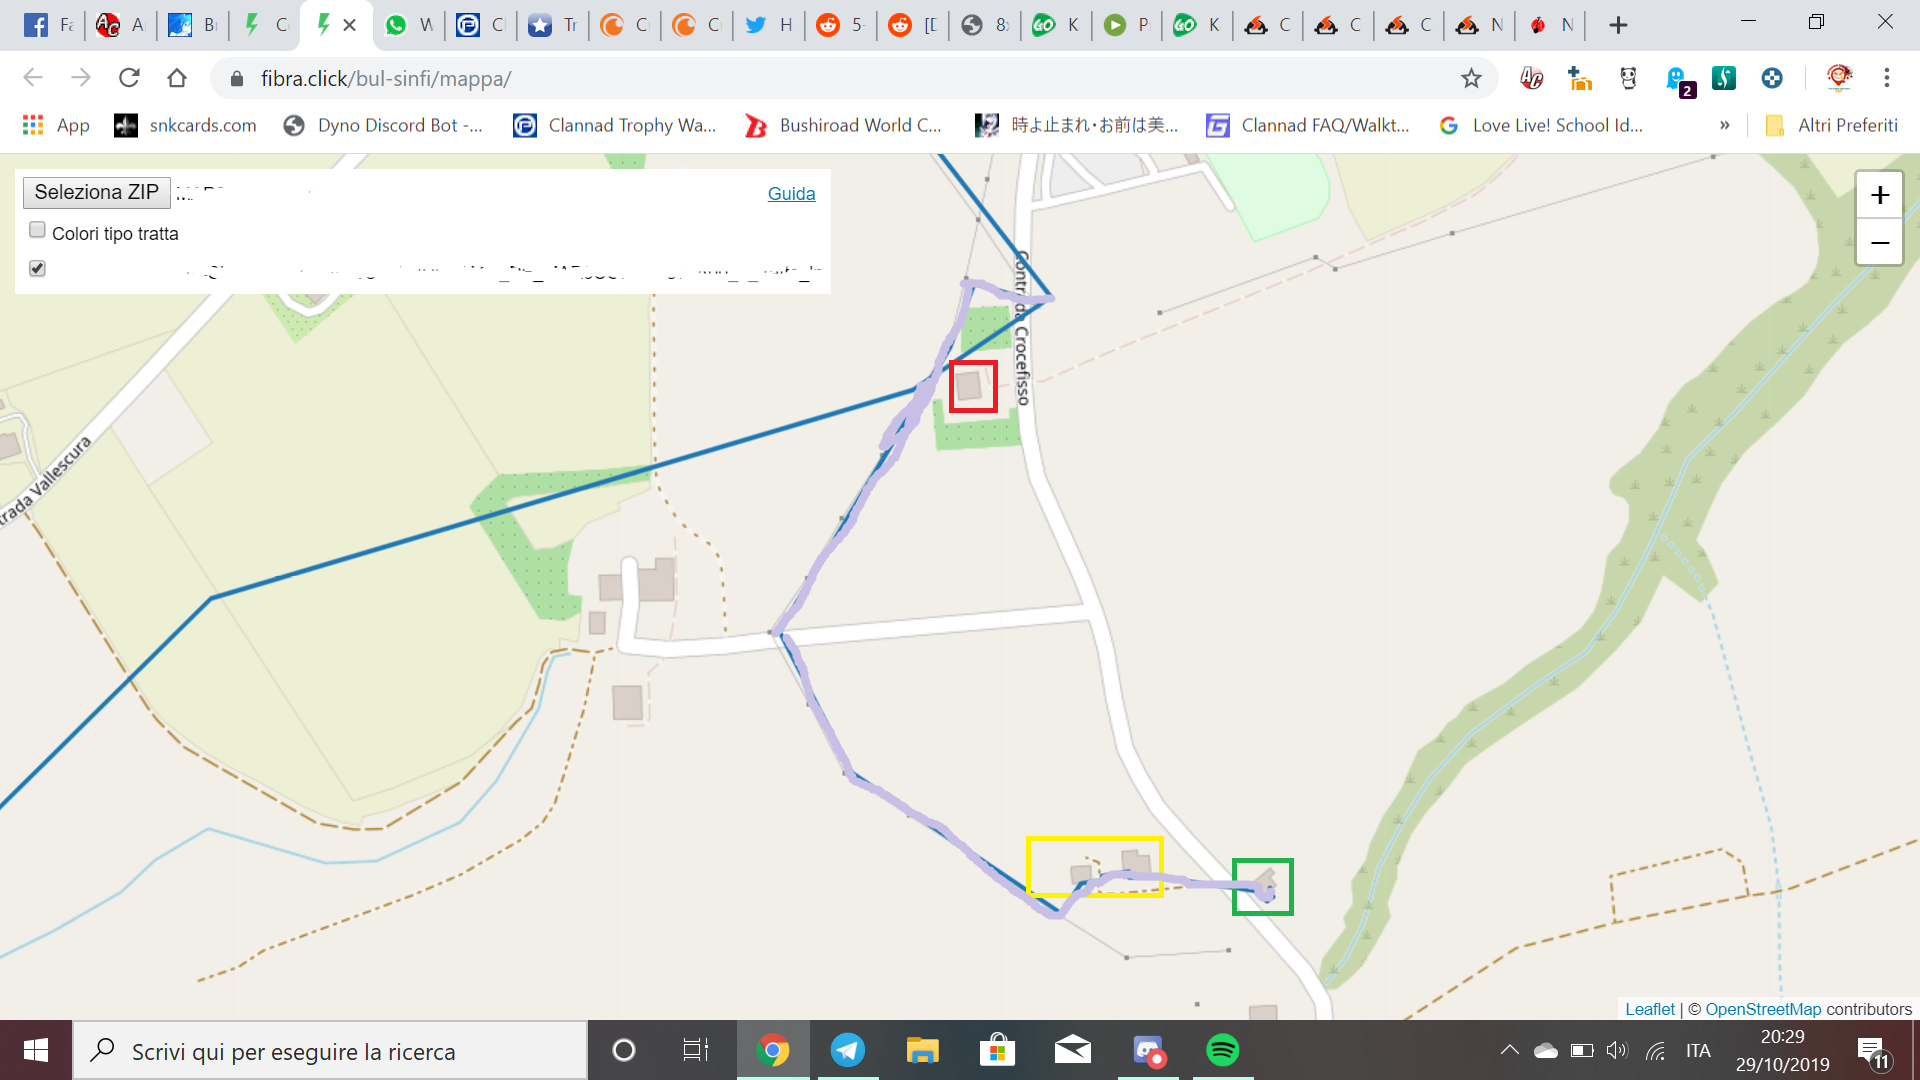Viewport: 1920px width, 1080px height.
Task: Click the Seleziona ZIP button
Action: (96, 192)
